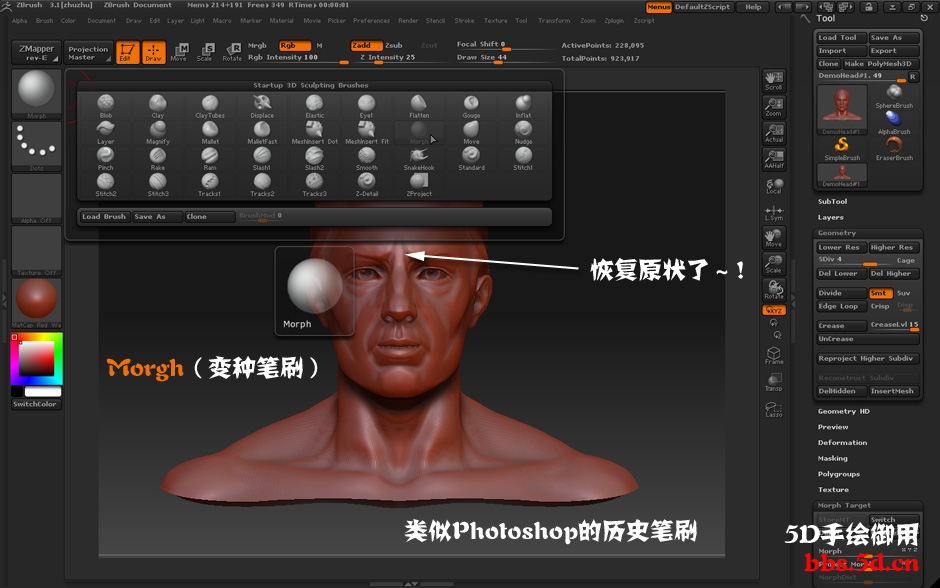This screenshot has height=588, width=940.
Task: Pick the Inflat brush
Action: (523, 106)
